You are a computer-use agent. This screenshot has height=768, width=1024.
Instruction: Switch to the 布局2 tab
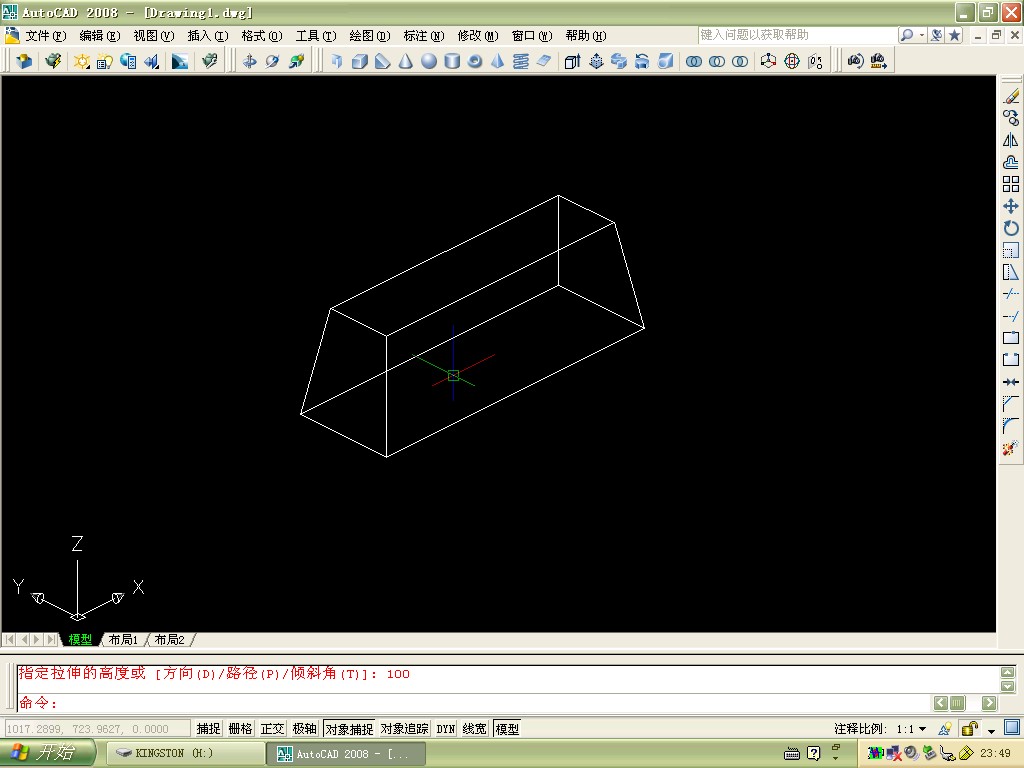coord(170,640)
